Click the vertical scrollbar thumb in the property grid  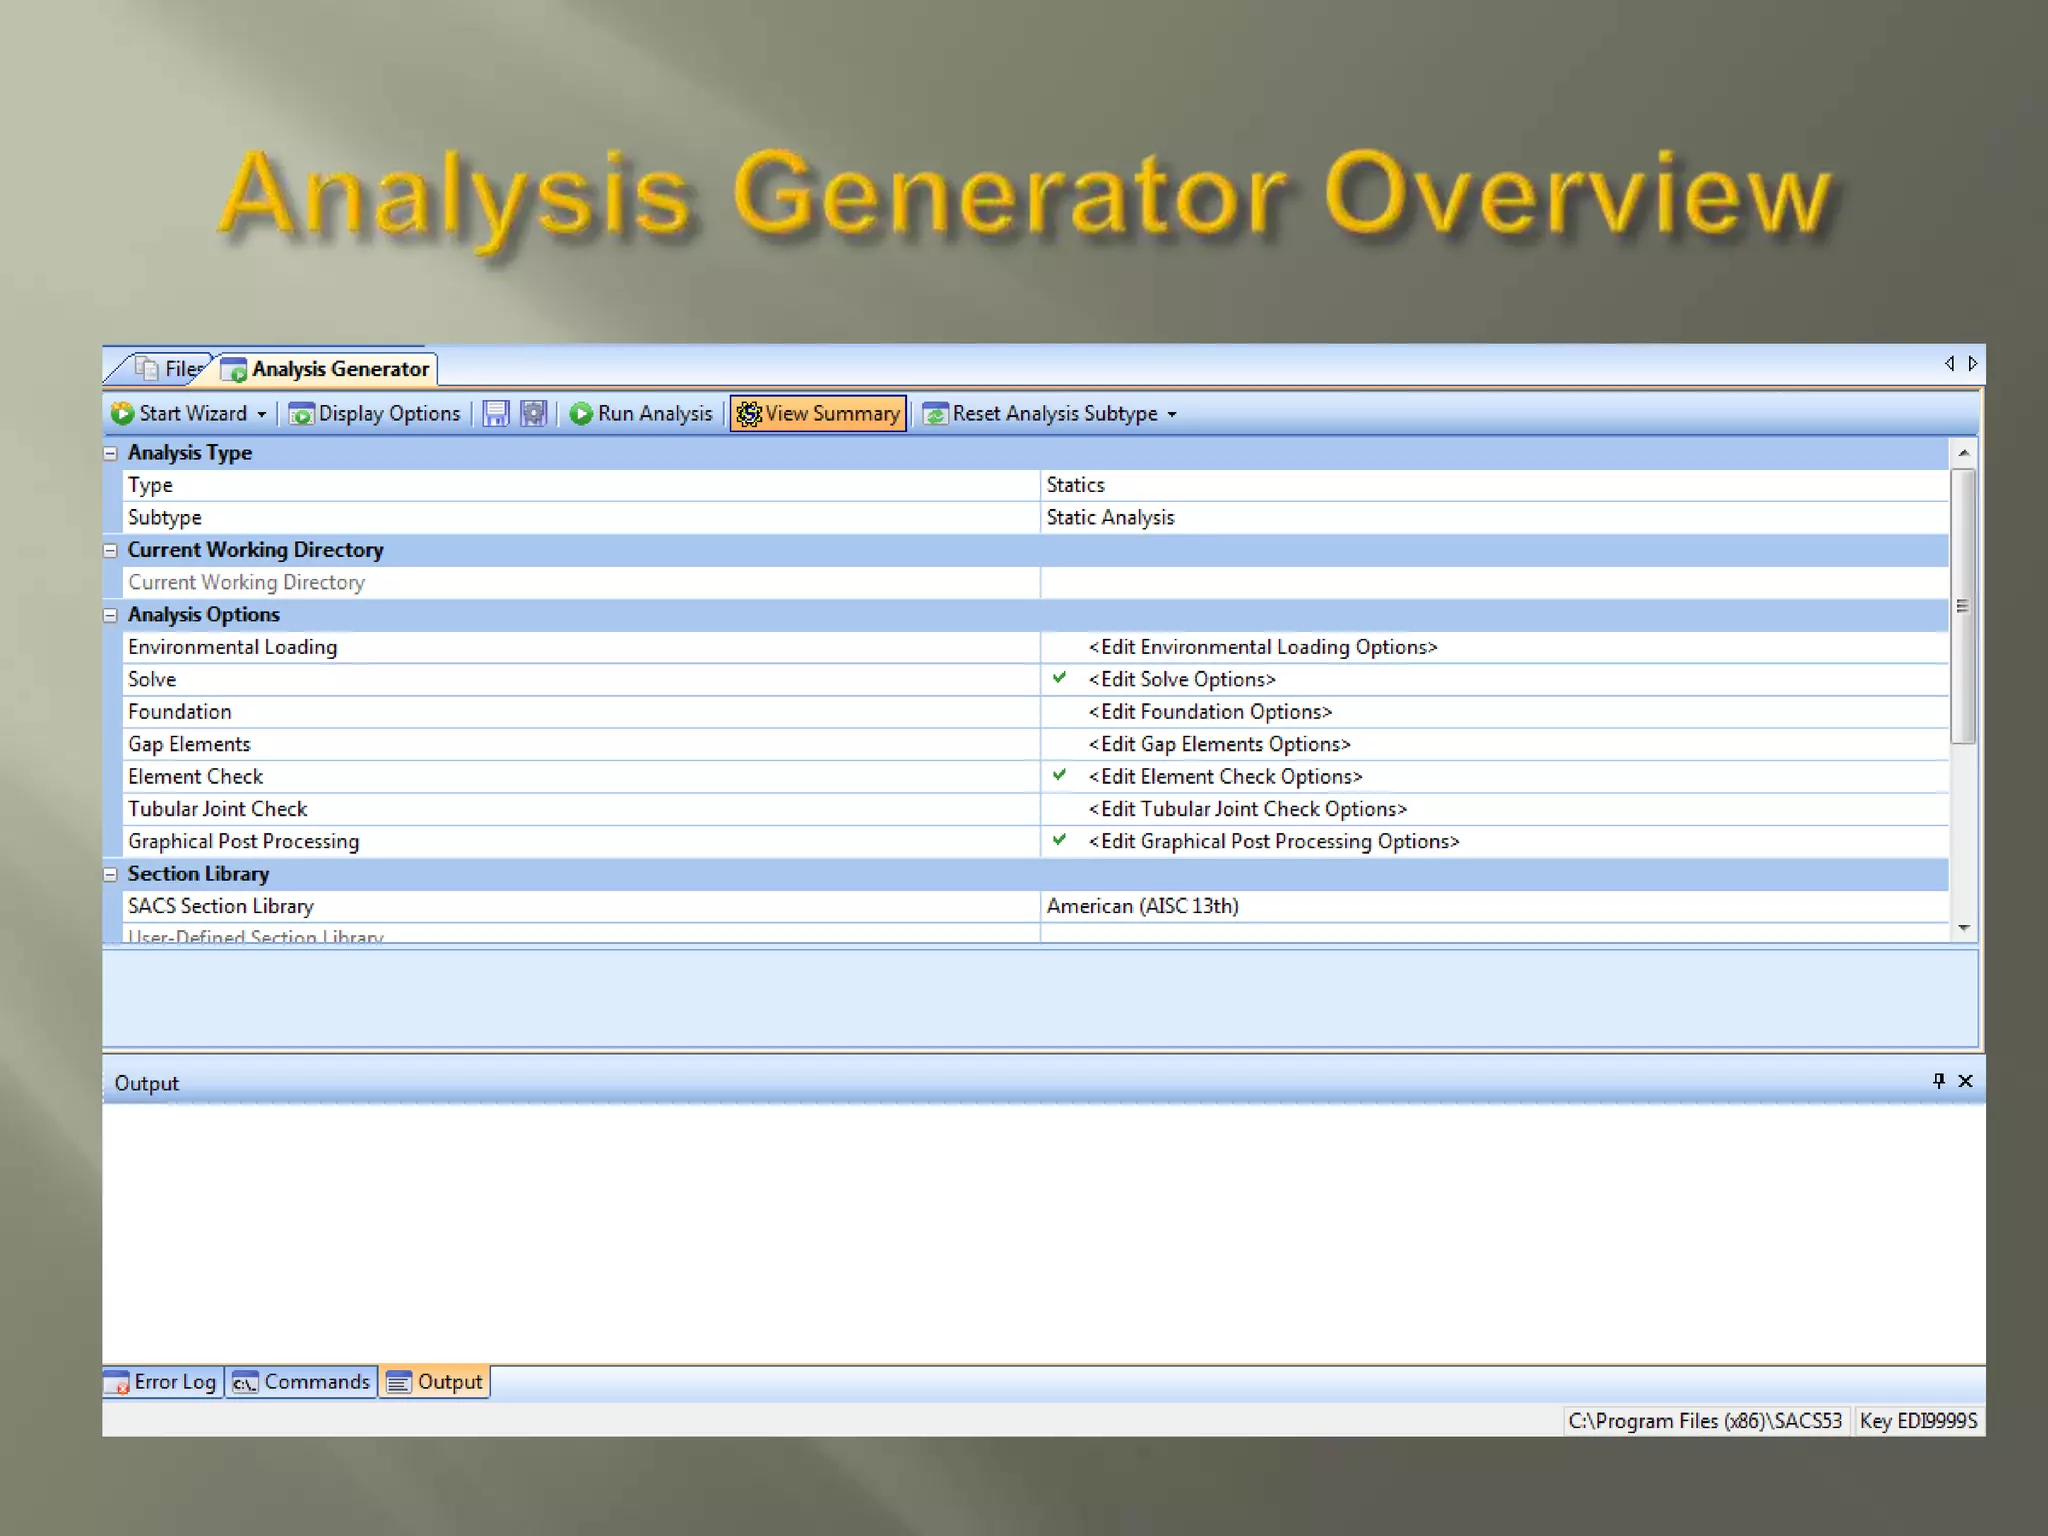pos(1963,606)
